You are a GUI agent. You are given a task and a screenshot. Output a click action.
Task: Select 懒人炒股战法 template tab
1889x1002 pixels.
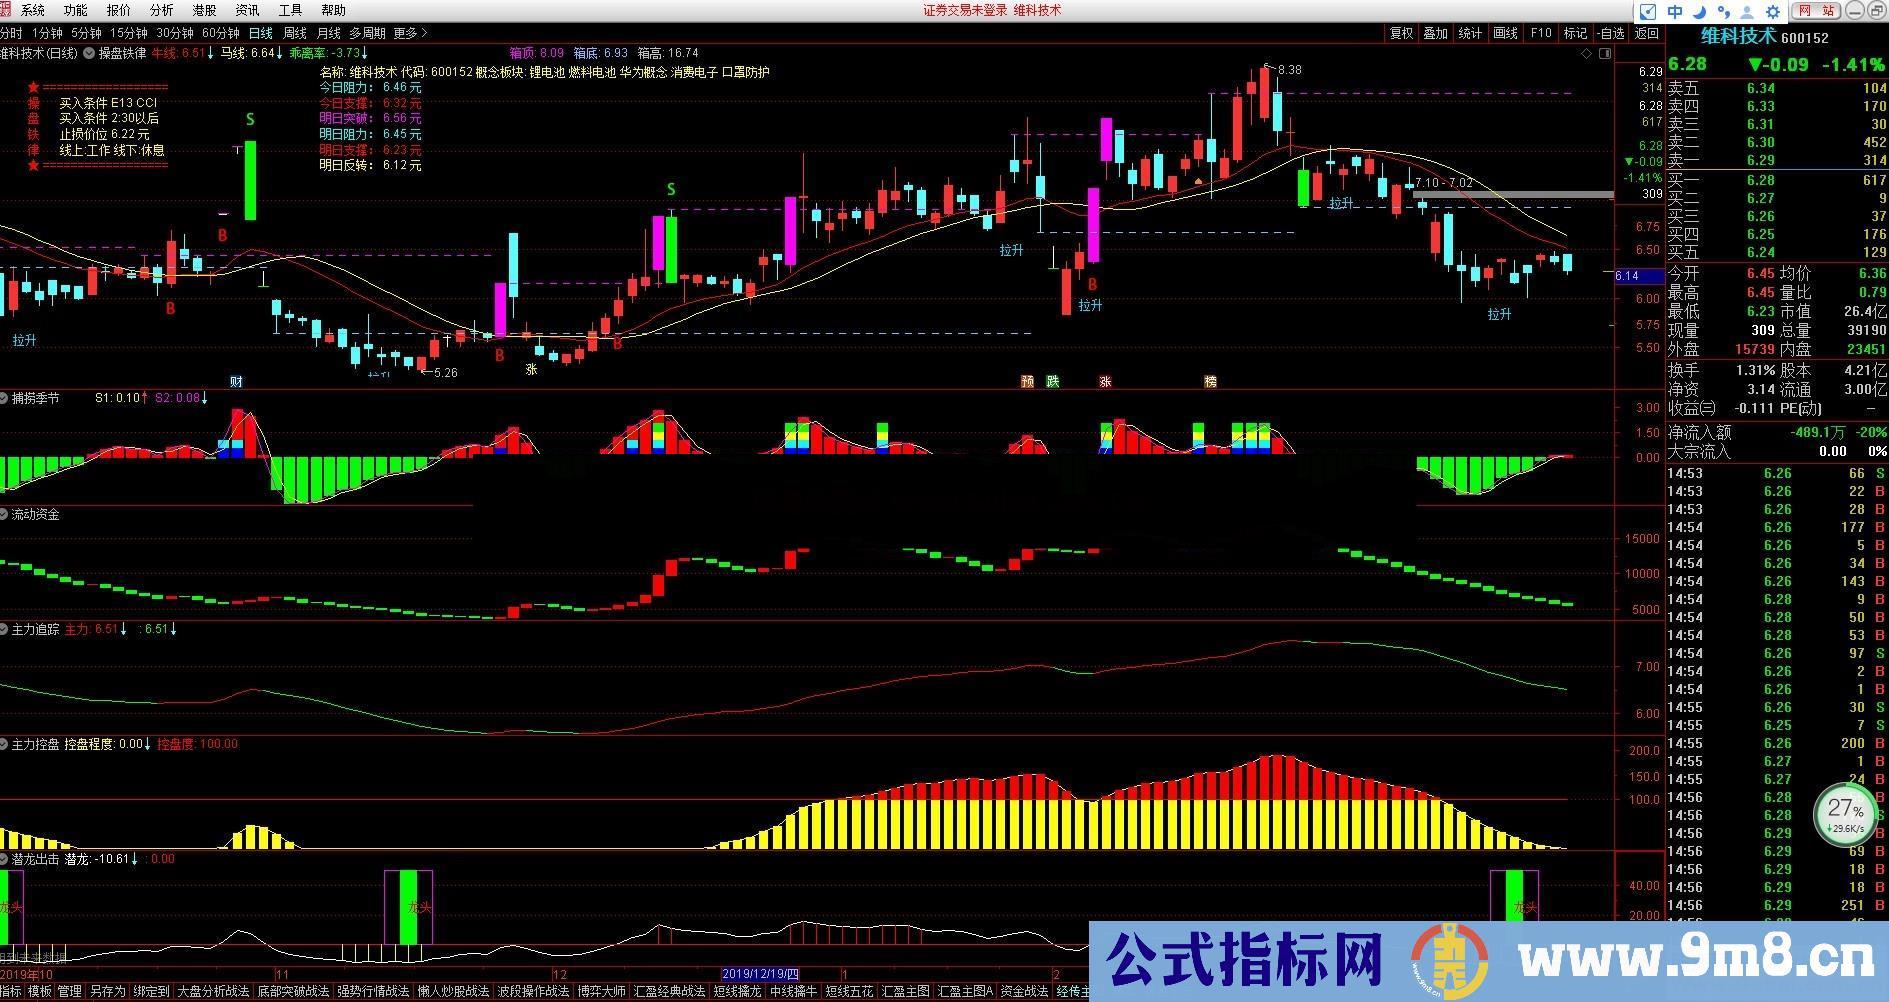click(453, 991)
